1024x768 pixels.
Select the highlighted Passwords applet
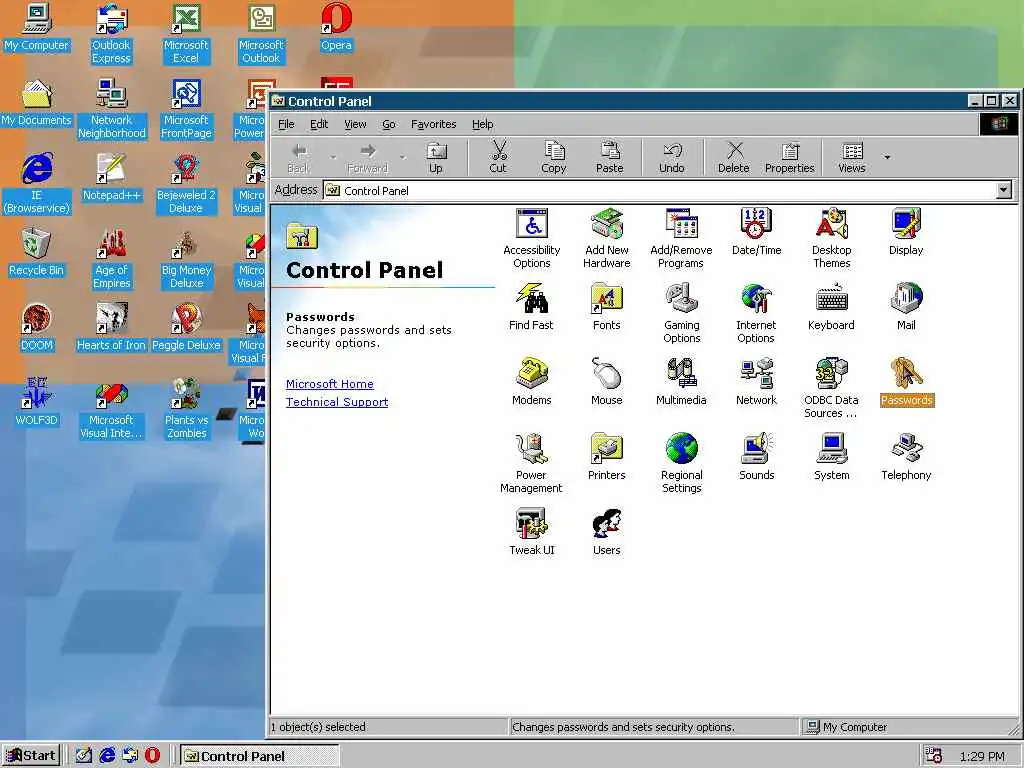(x=906, y=382)
